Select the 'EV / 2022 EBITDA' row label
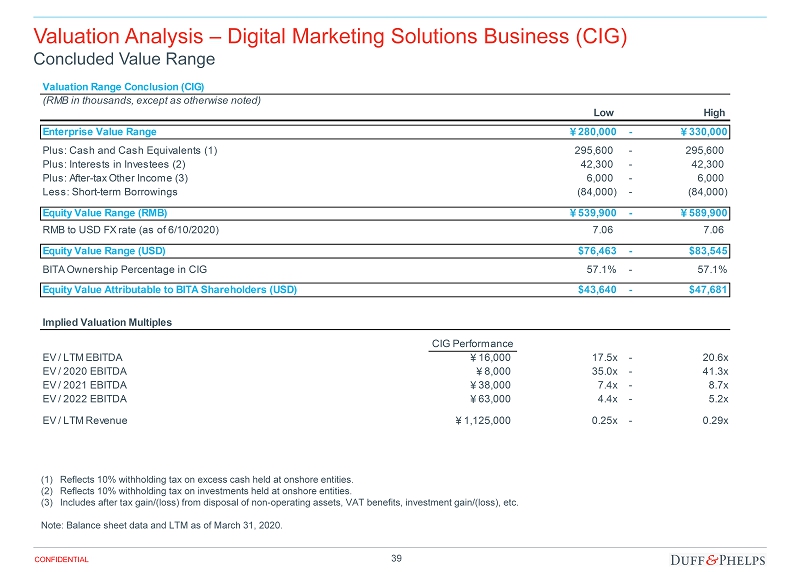Image resolution: width=800 pixels, height=572 pixels. [x=85, y=399]
